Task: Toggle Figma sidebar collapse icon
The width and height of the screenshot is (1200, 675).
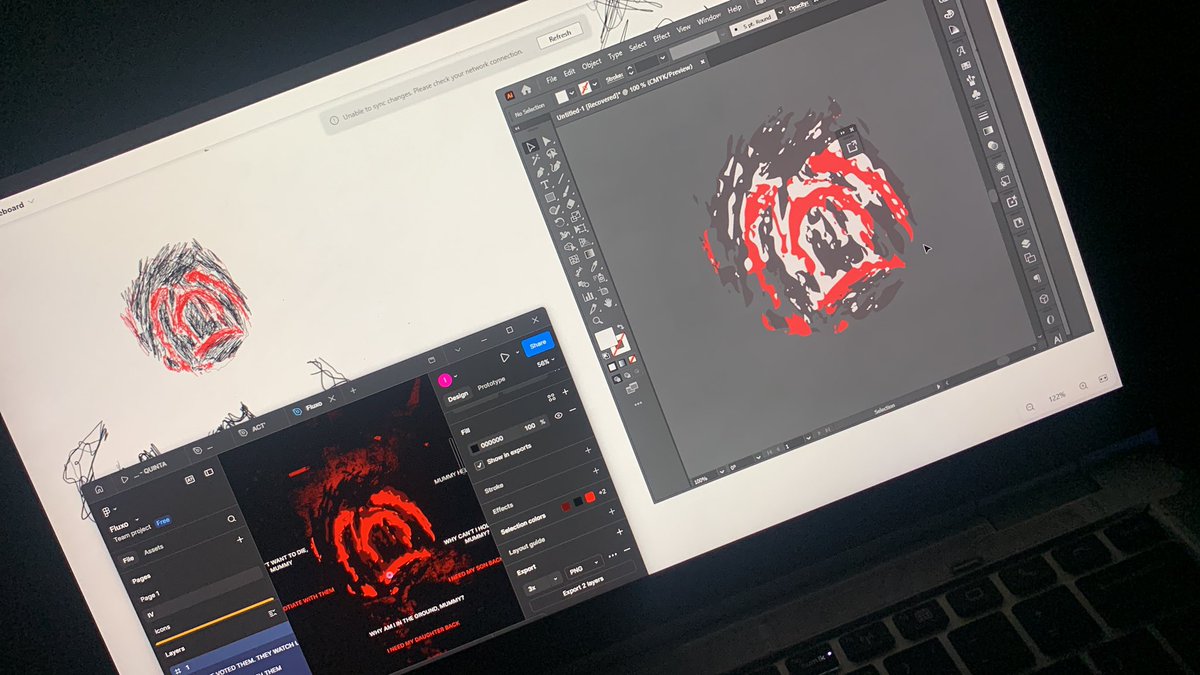Action: (x=209, y=472)
